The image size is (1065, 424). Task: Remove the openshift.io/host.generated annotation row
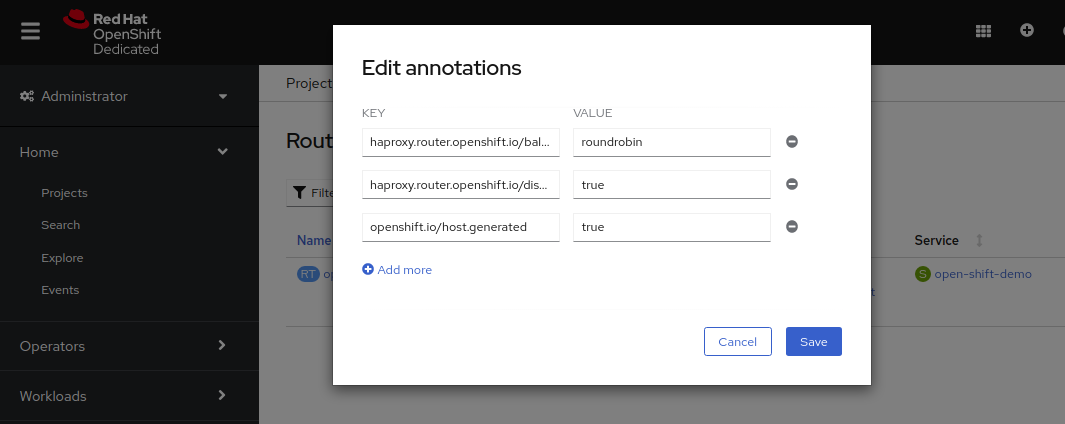792,227
